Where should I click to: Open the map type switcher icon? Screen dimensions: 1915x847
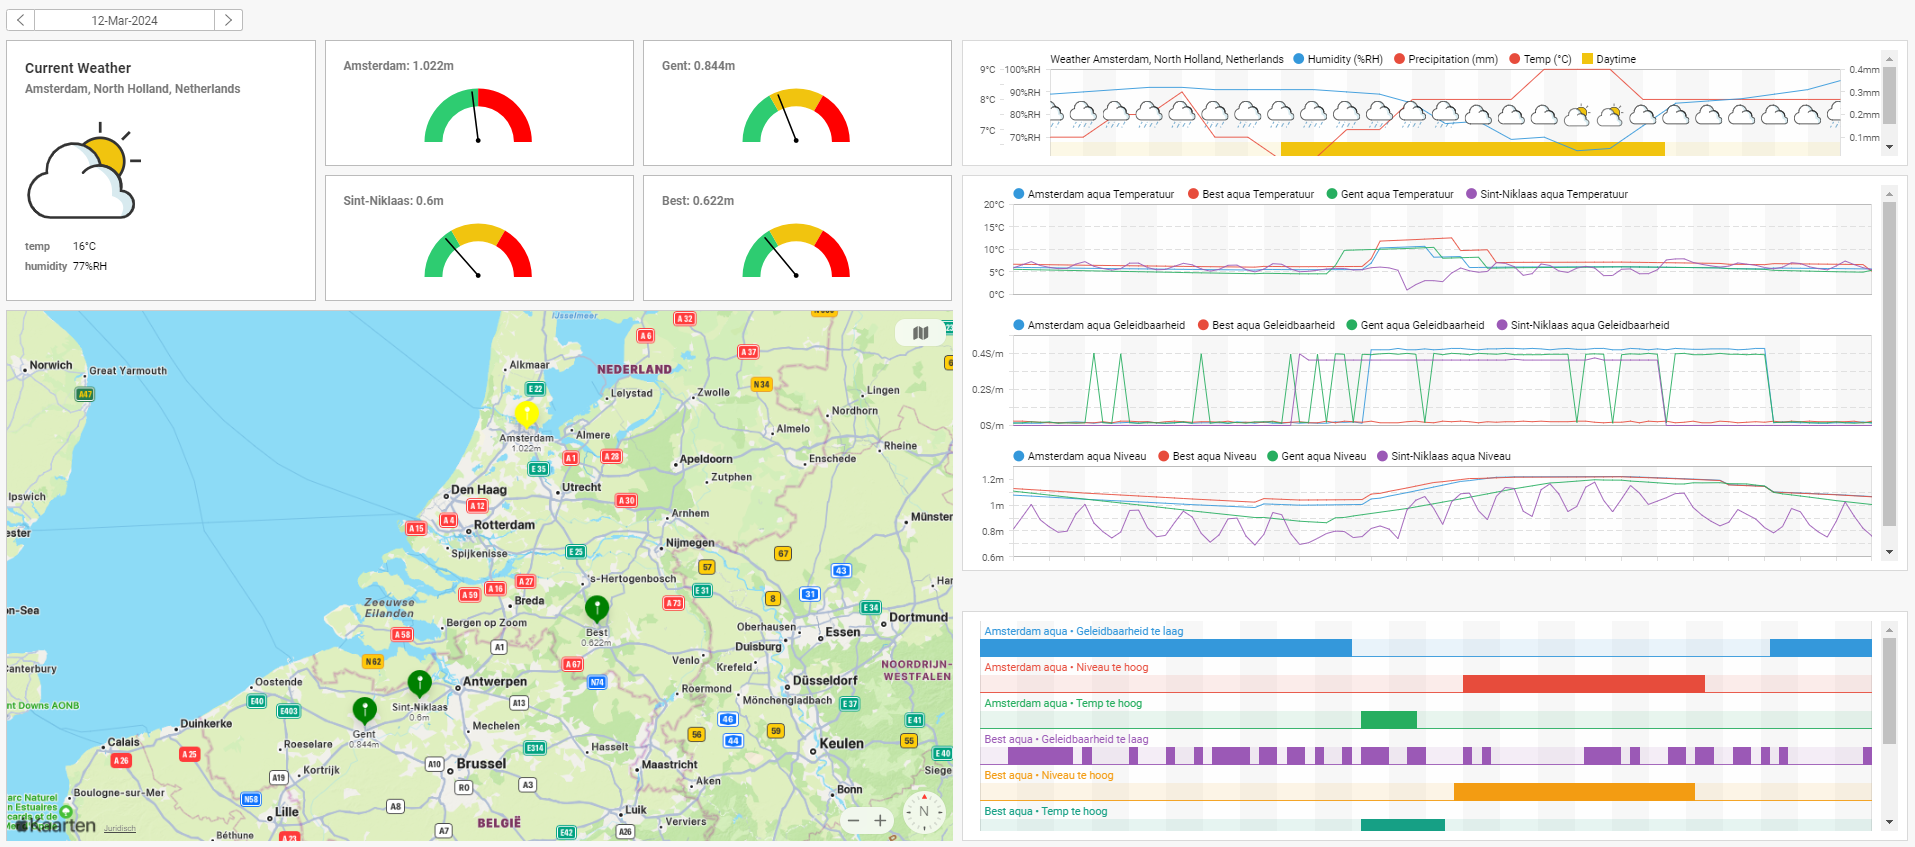coord(920,333)
